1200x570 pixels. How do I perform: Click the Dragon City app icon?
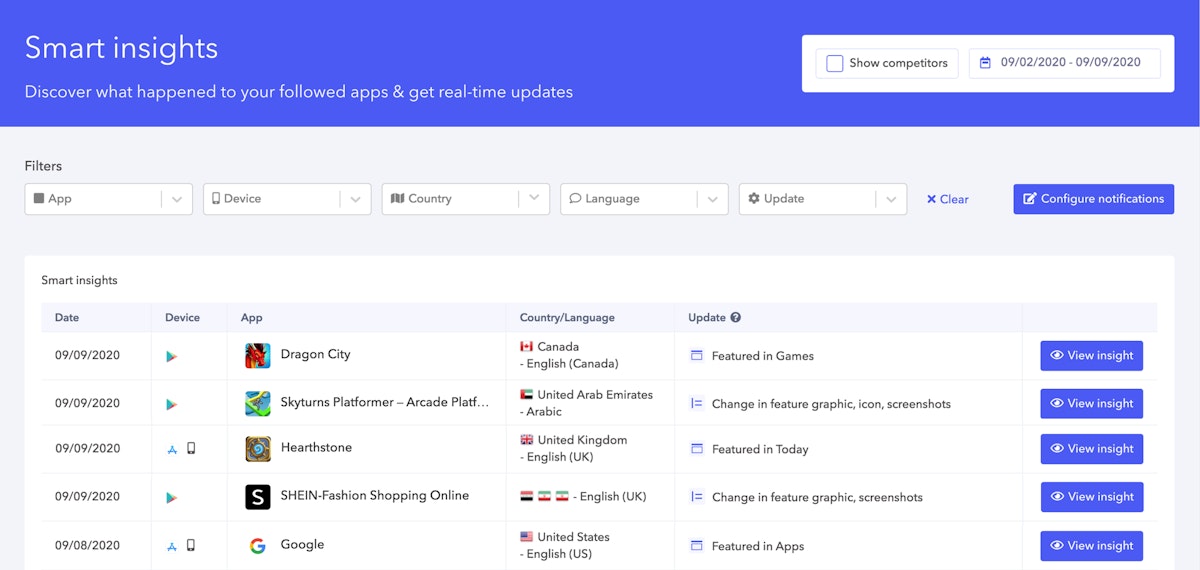click(258, 355)
